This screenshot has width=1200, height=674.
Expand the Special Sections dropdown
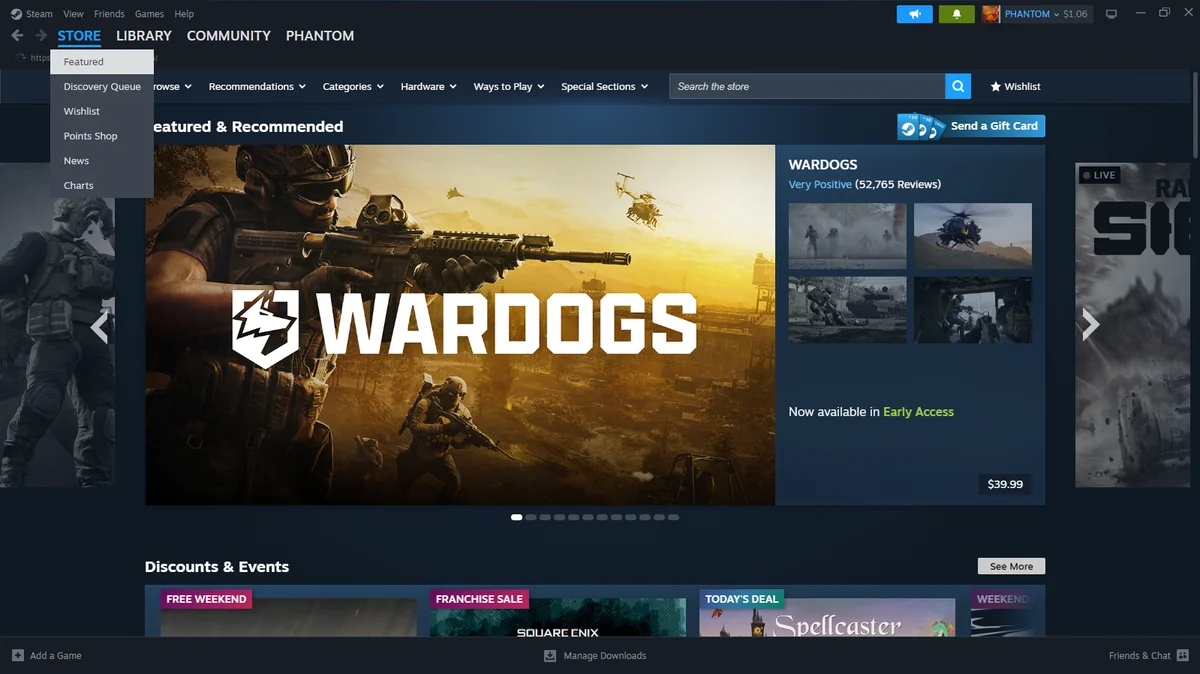pos(604,87)
